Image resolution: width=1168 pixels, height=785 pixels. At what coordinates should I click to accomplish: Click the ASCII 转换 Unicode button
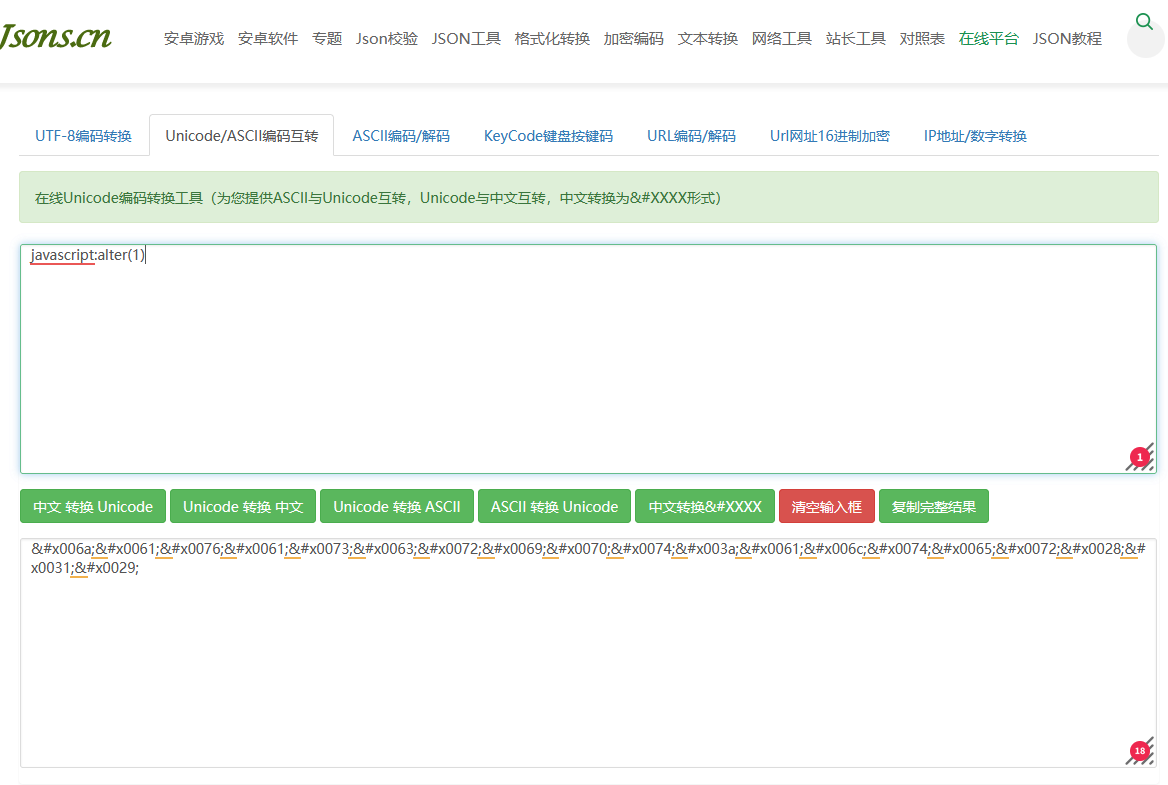[554, 506]
